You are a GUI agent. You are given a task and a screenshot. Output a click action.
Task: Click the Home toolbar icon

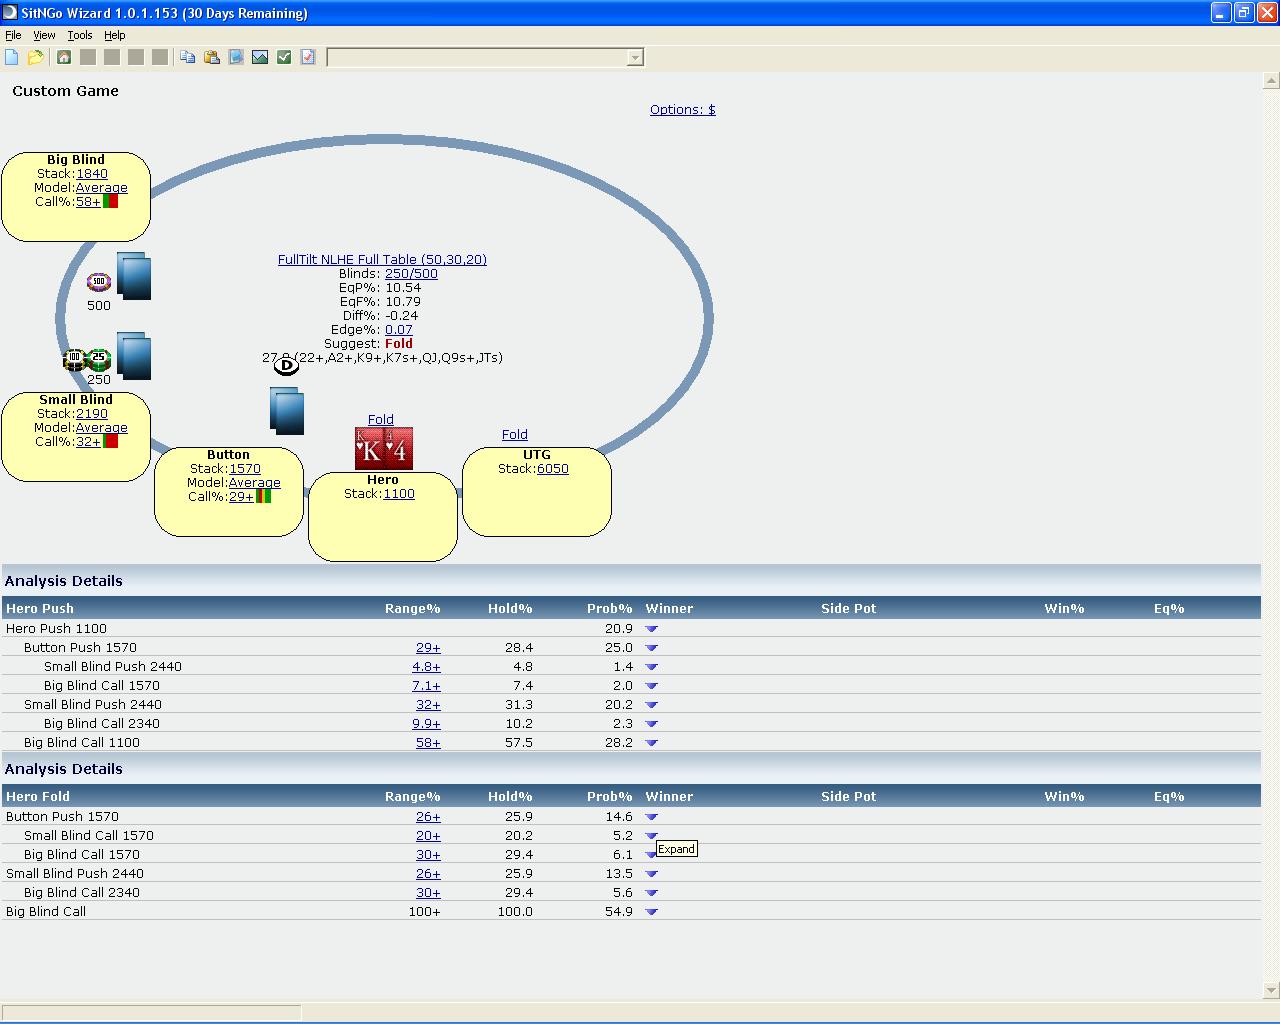click(x=64, y=57)
